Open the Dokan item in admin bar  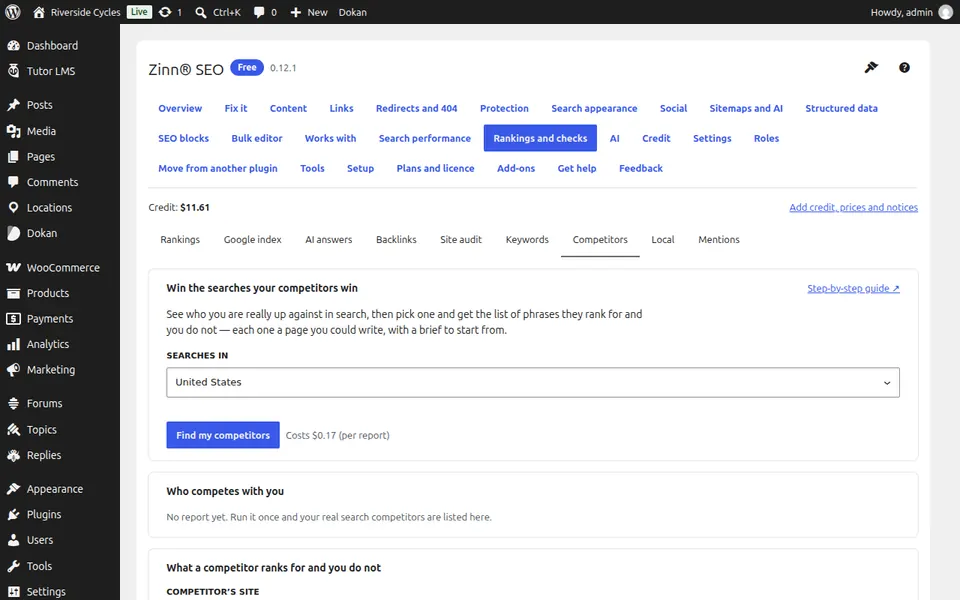pyautogui.click(x=353, y=12)
